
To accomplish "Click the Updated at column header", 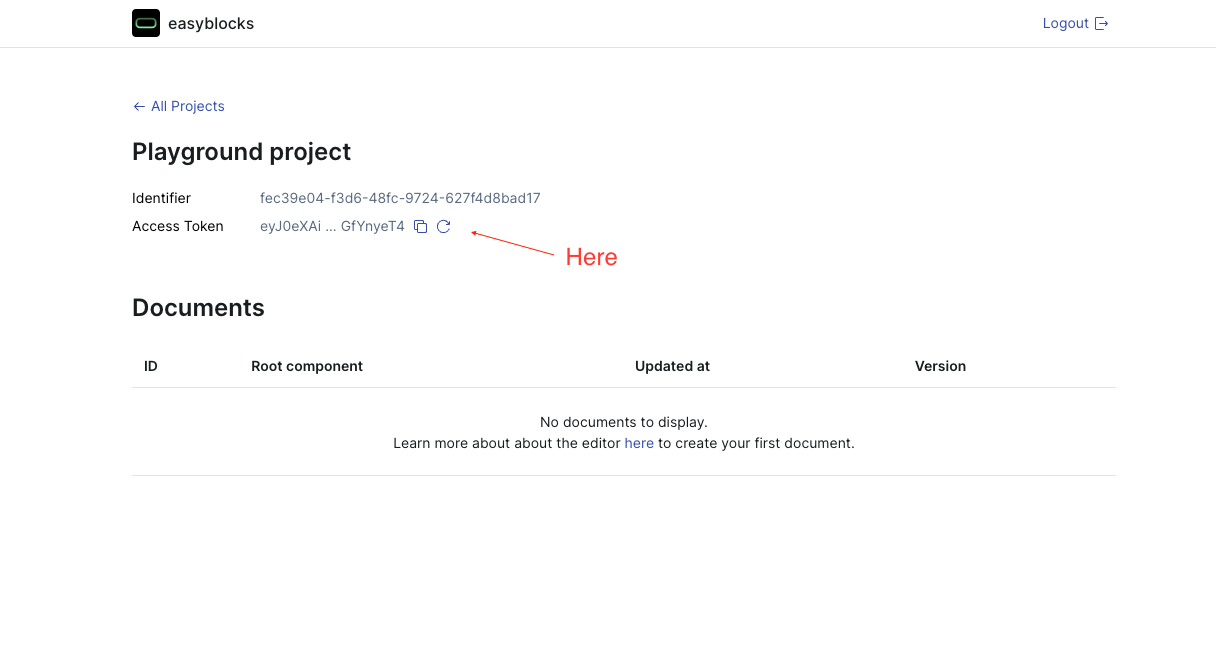I will pos(672,367).
